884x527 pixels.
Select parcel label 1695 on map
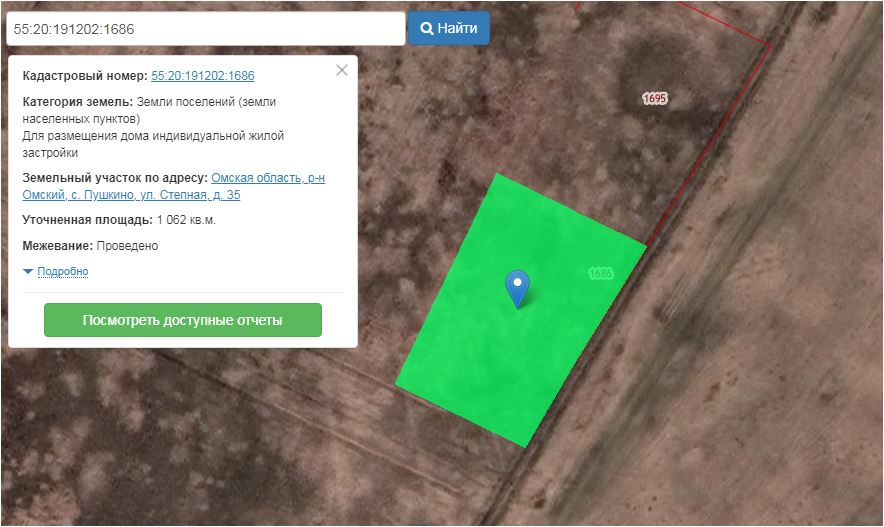coord(655,99)
